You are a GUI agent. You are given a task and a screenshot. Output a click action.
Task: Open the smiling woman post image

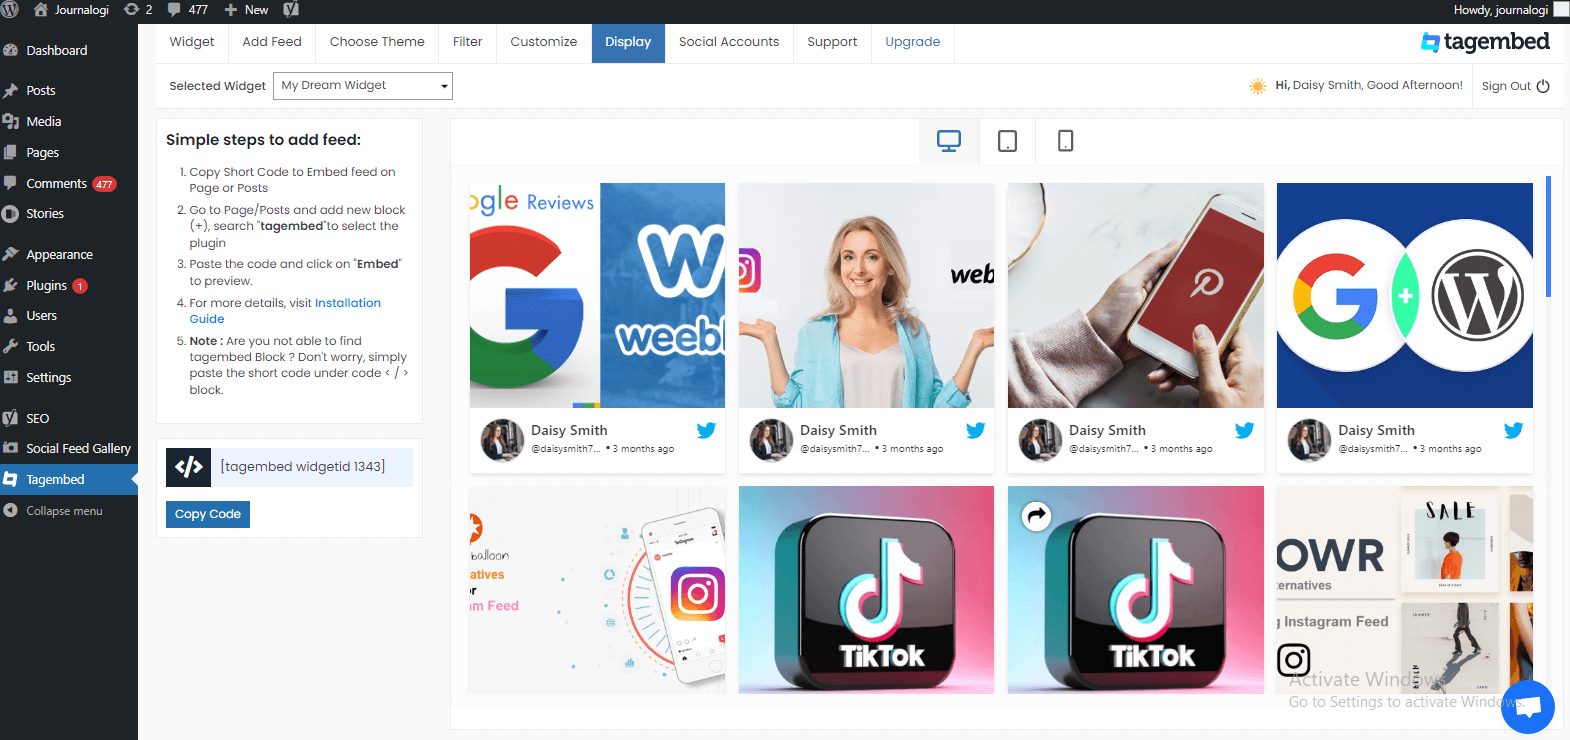(x=866, y=295)
